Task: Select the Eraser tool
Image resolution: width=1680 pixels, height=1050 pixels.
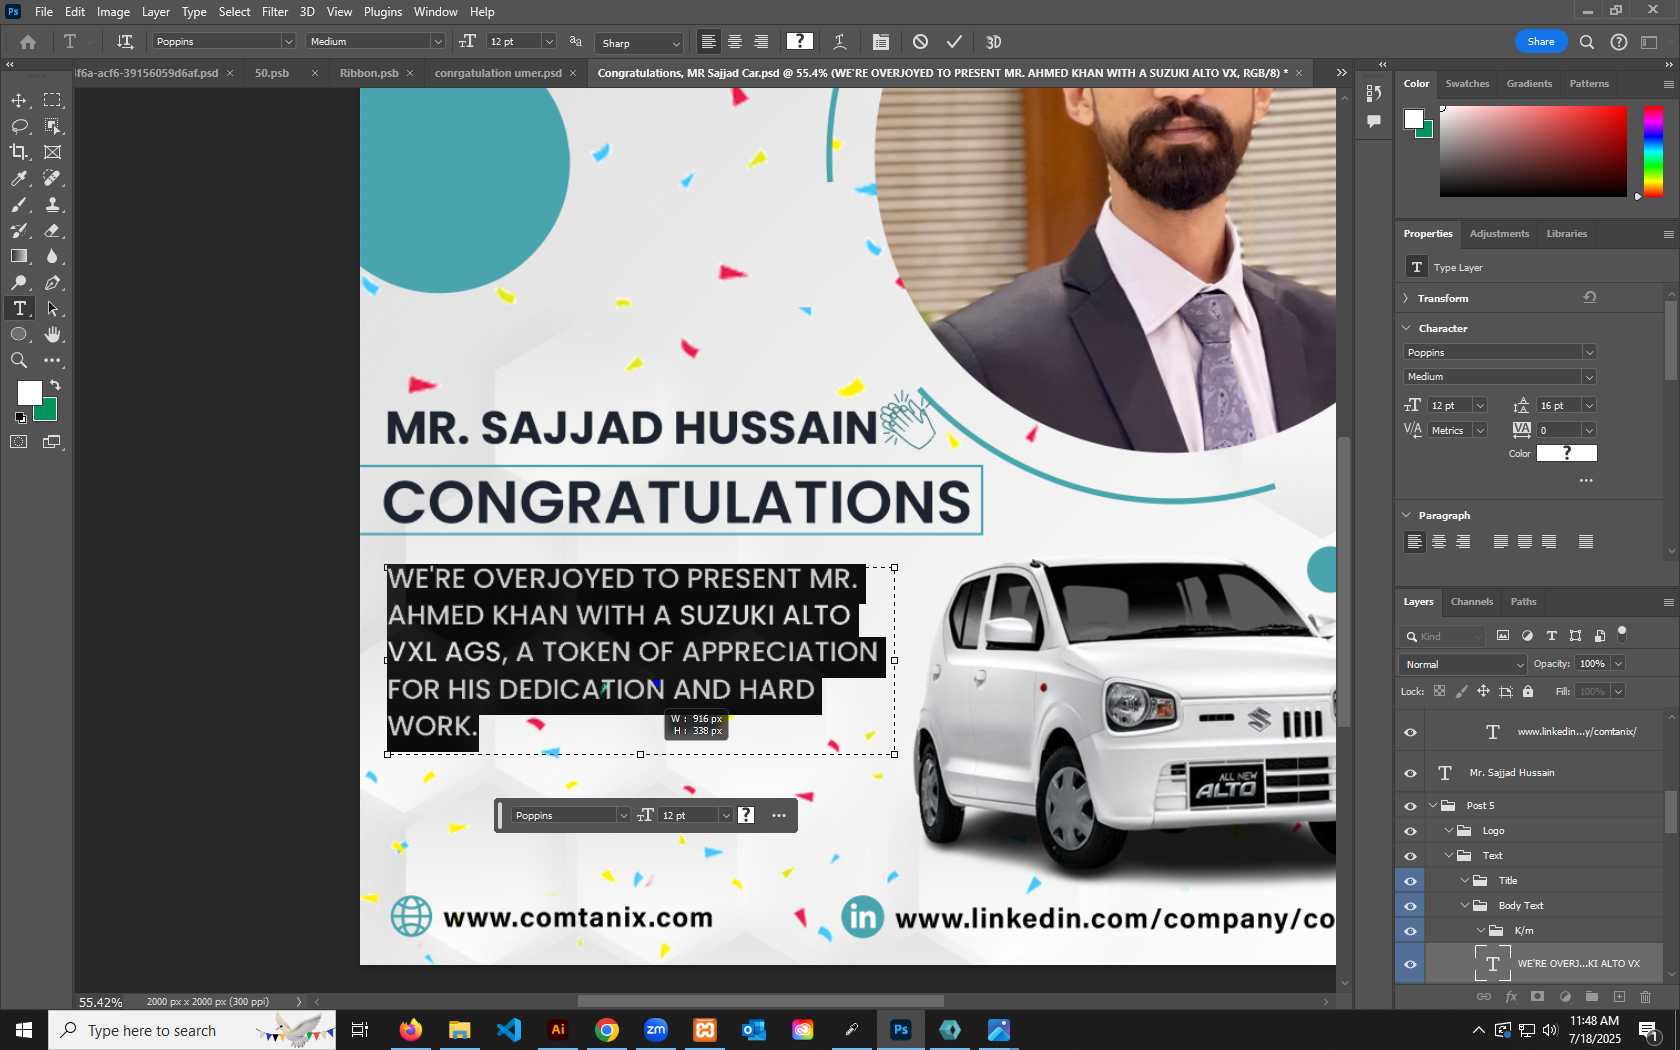Action: click(53, 230)
